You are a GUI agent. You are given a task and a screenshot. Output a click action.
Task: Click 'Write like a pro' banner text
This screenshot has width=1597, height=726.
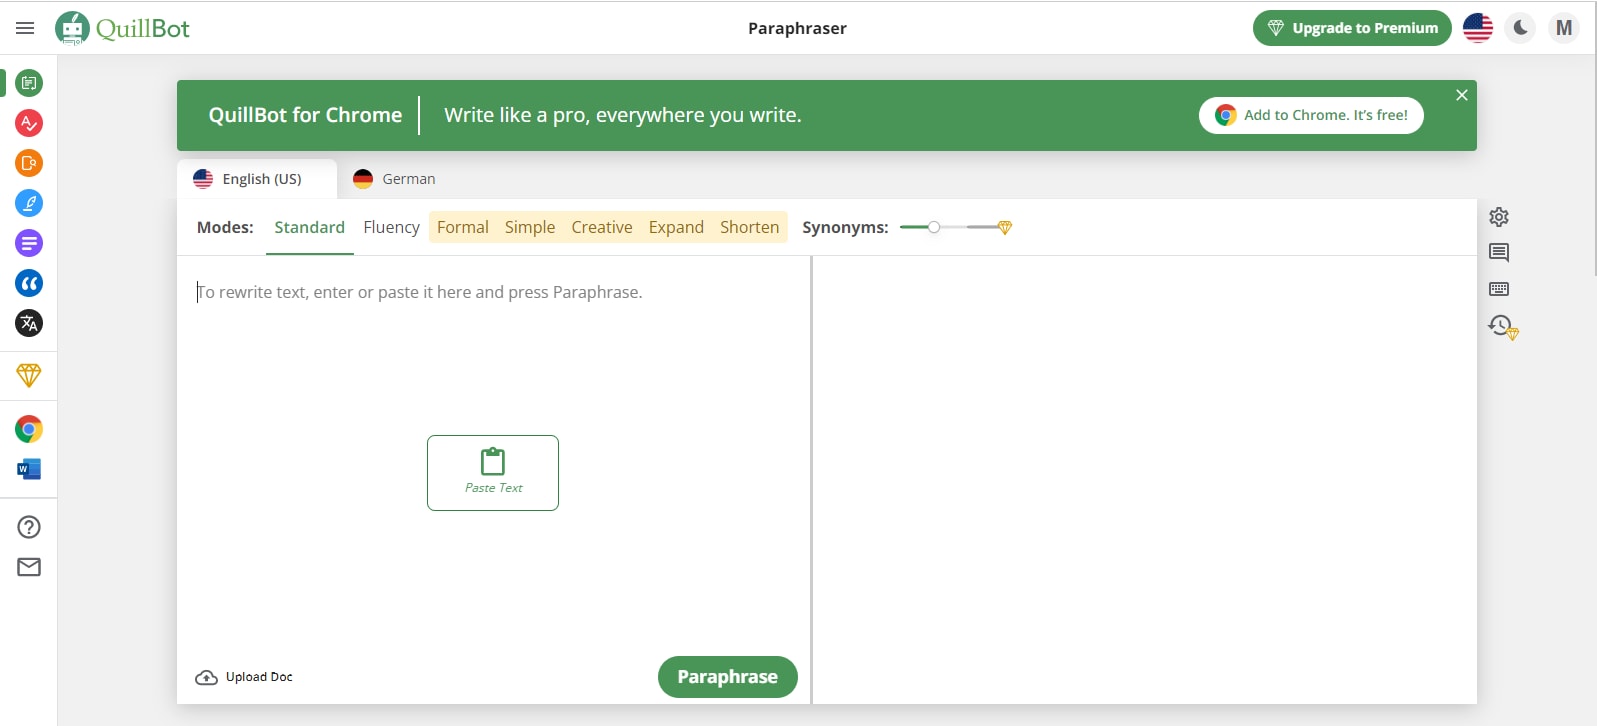tap(623, 115)
